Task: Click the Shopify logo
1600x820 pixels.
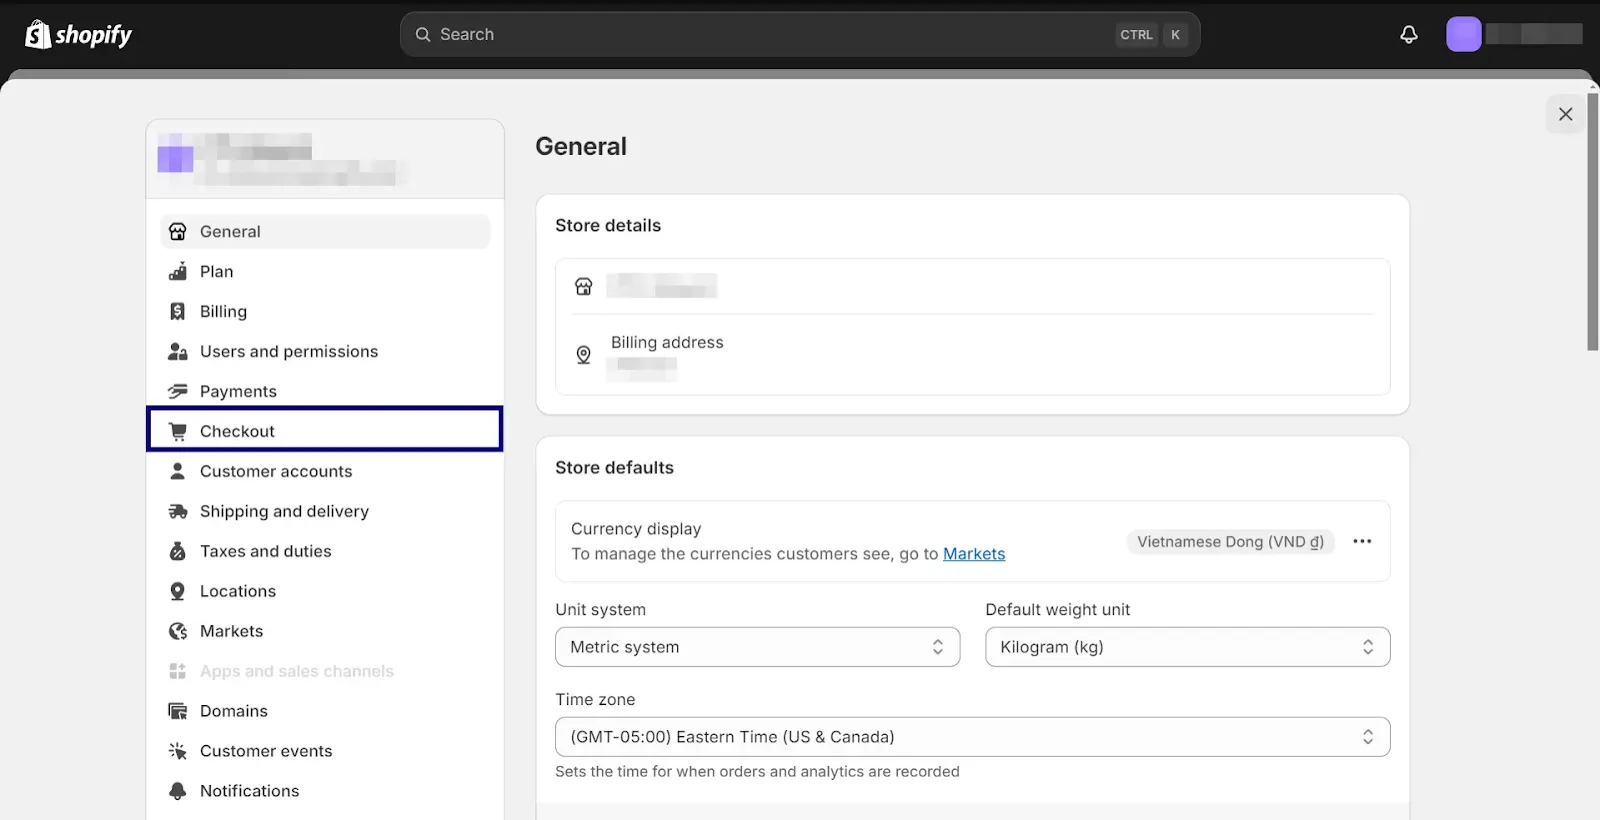Action: tap(78, 35)
